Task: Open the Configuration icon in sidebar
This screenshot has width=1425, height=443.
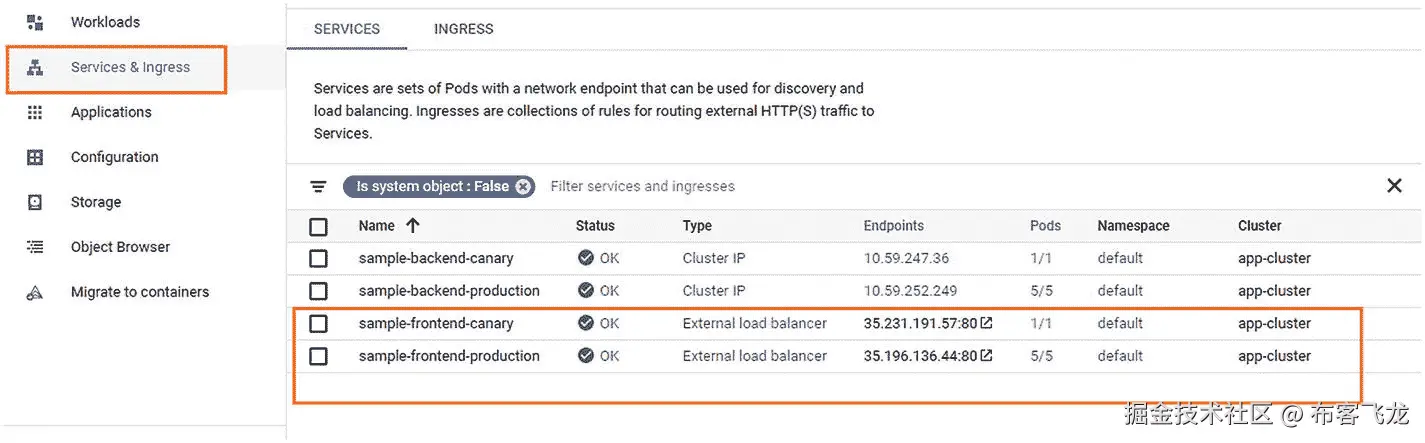Action: point(35,158)
